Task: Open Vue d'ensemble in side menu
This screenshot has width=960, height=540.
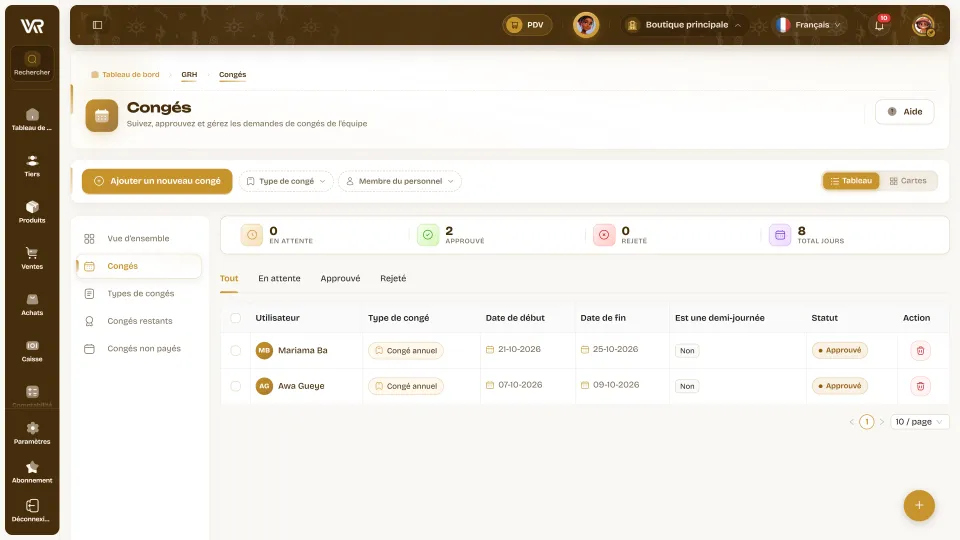Action: tap(139, 239)
